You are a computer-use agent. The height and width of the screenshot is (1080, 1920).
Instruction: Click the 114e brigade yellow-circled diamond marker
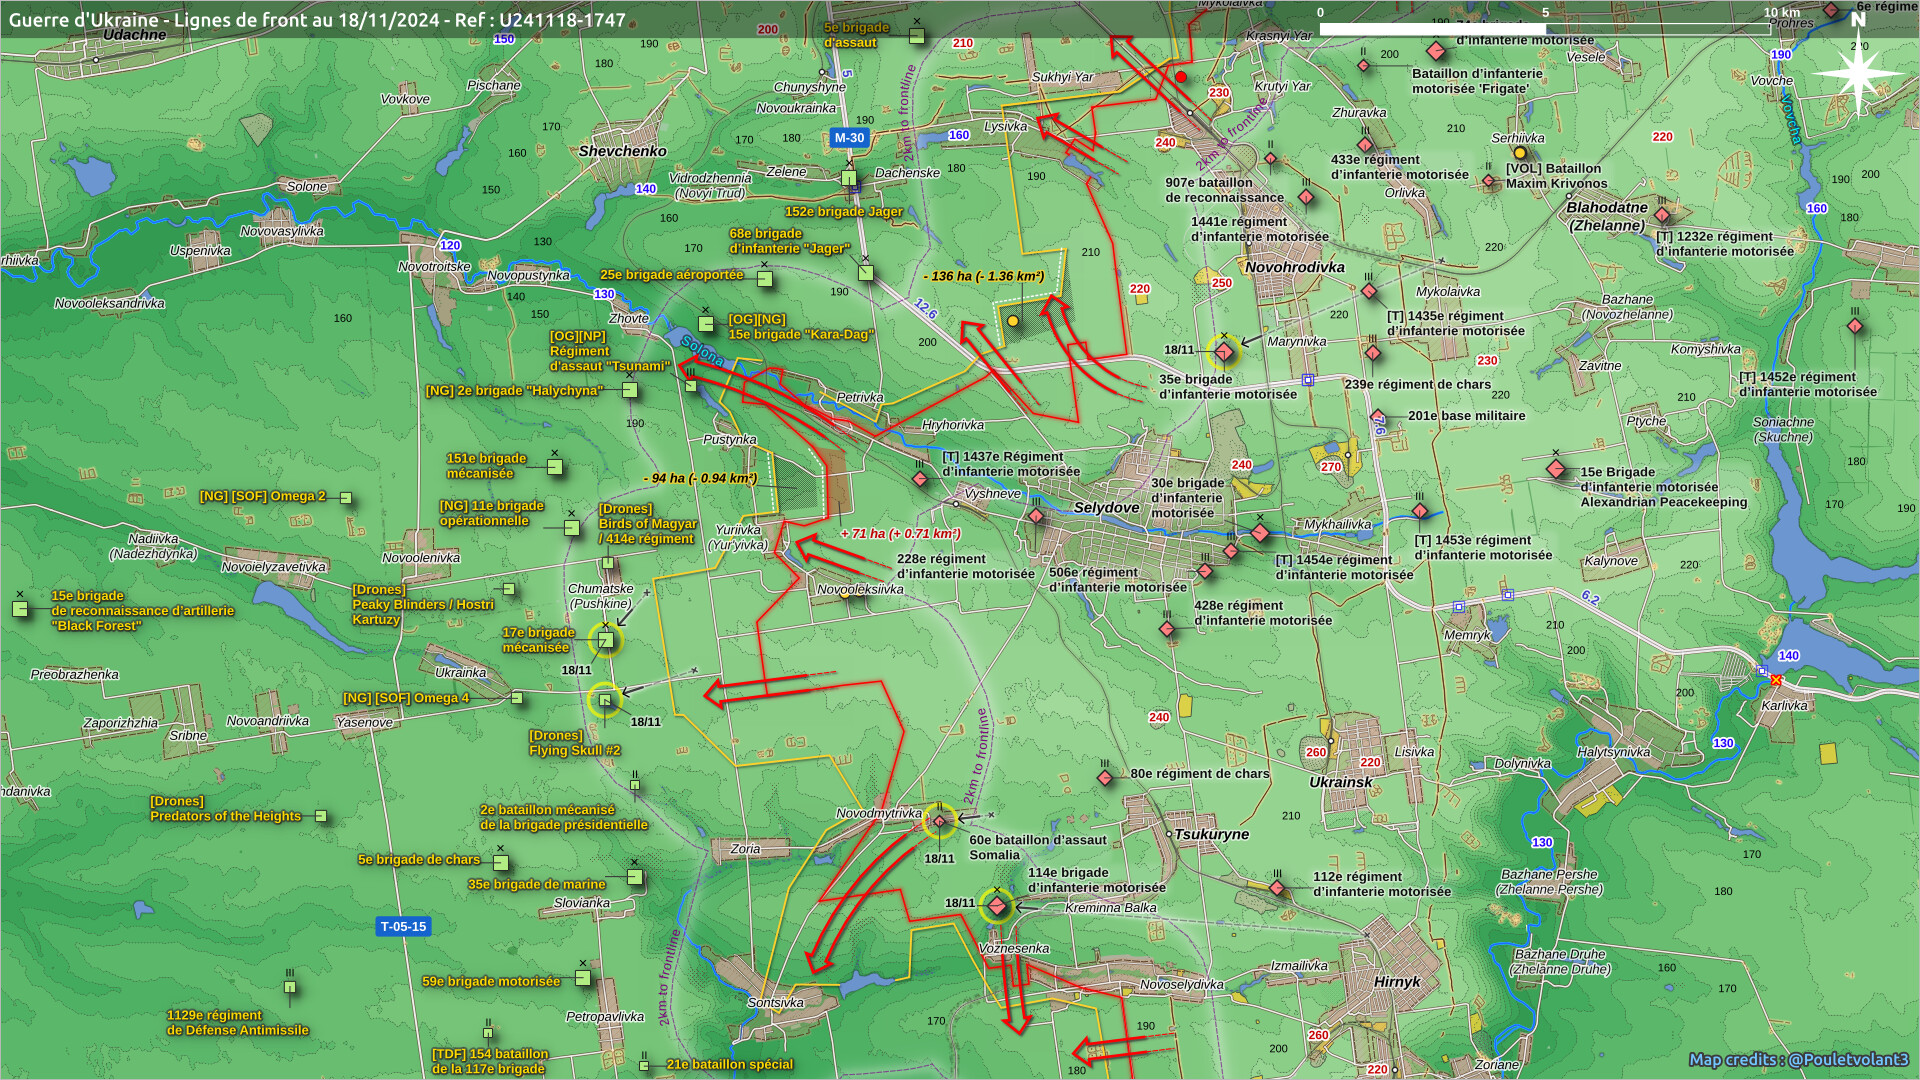click(x=997, y=905)
